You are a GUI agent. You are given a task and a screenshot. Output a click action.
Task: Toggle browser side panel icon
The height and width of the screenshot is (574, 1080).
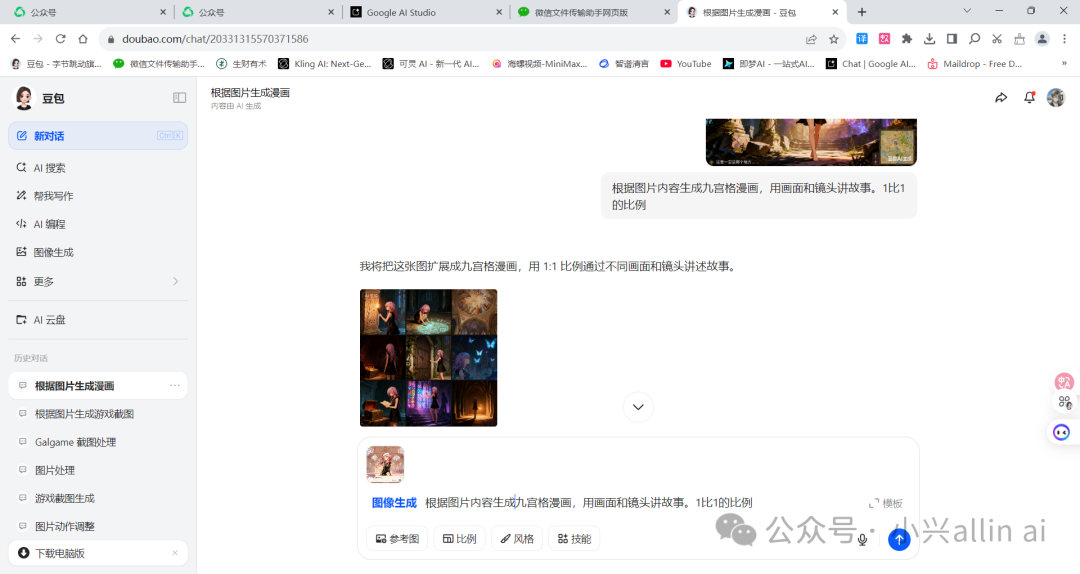(951, 39)
